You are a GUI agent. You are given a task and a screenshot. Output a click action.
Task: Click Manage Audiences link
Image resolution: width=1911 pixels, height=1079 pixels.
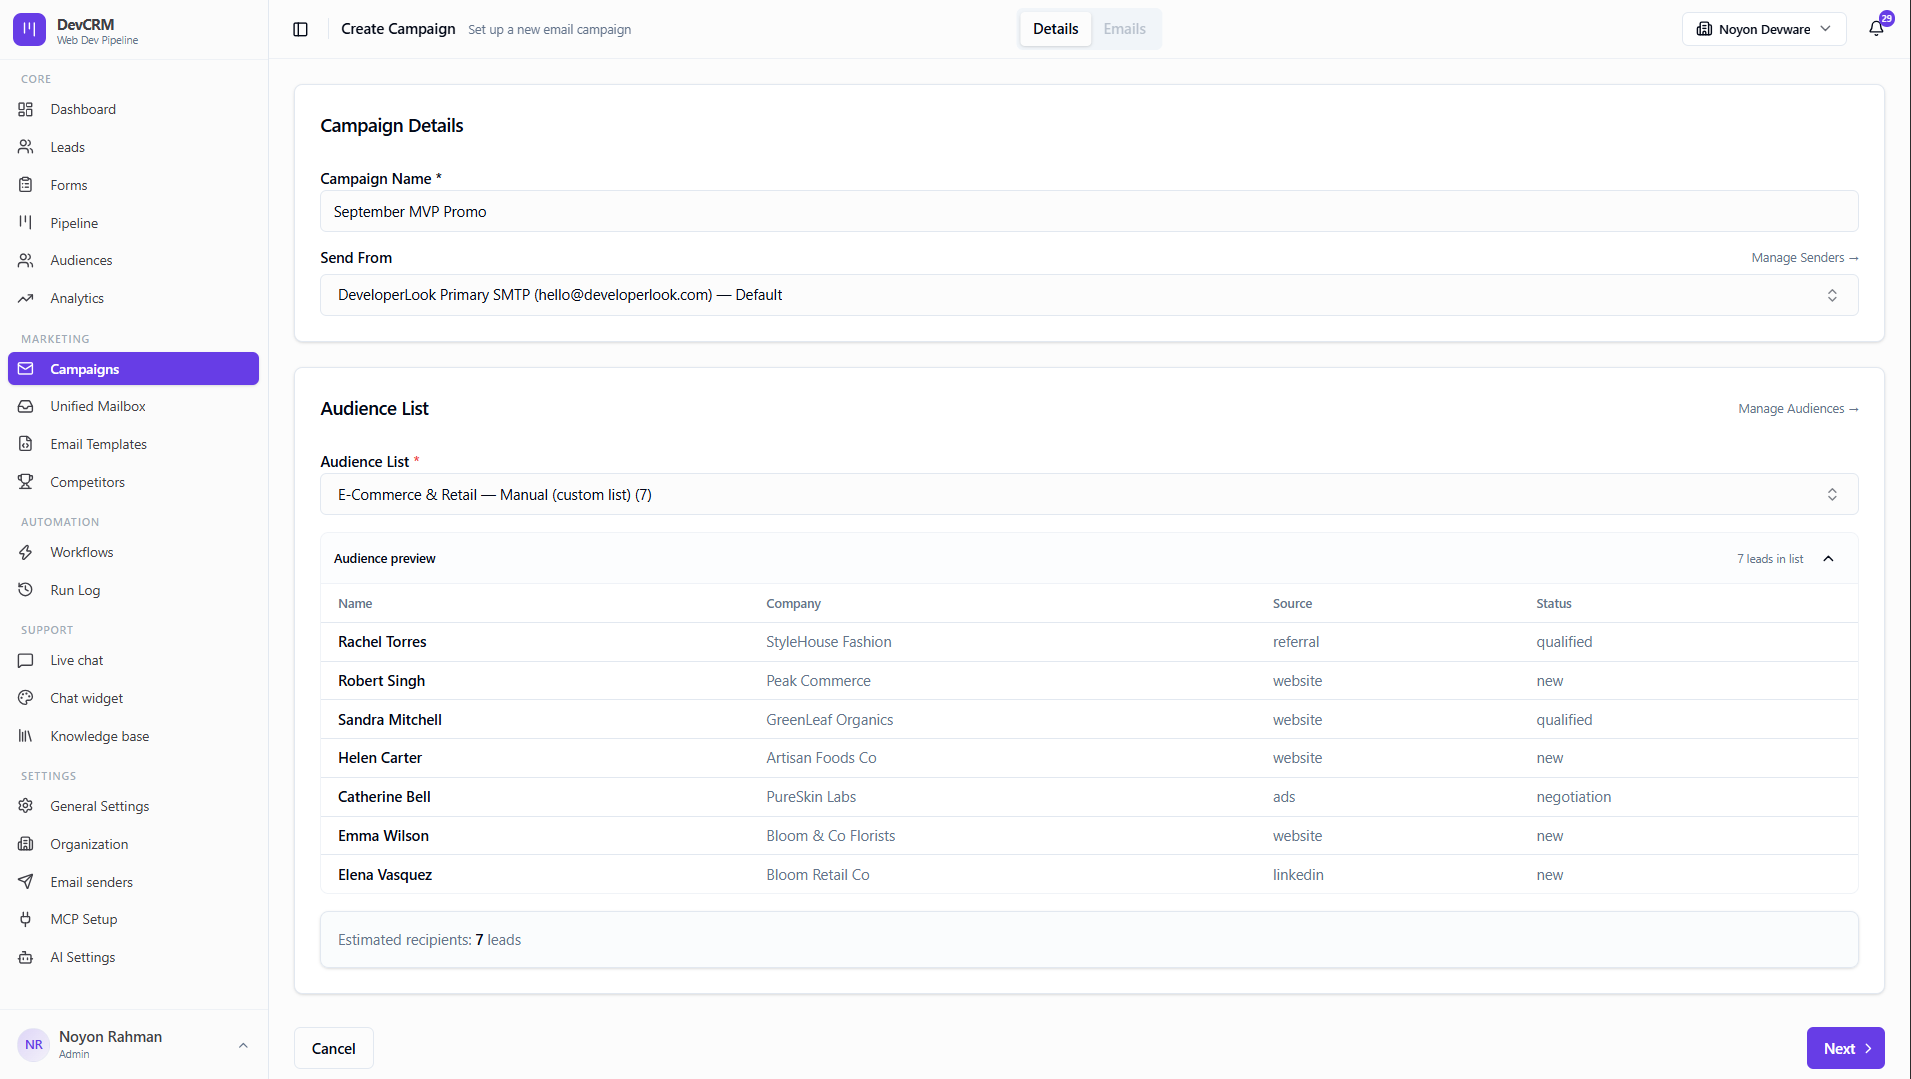(1797, 409)
